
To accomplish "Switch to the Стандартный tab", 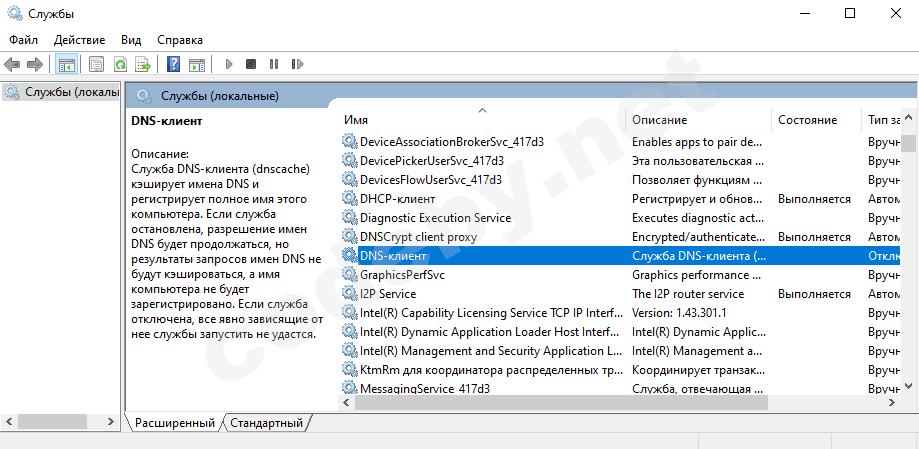I will [x=266, y=423].
